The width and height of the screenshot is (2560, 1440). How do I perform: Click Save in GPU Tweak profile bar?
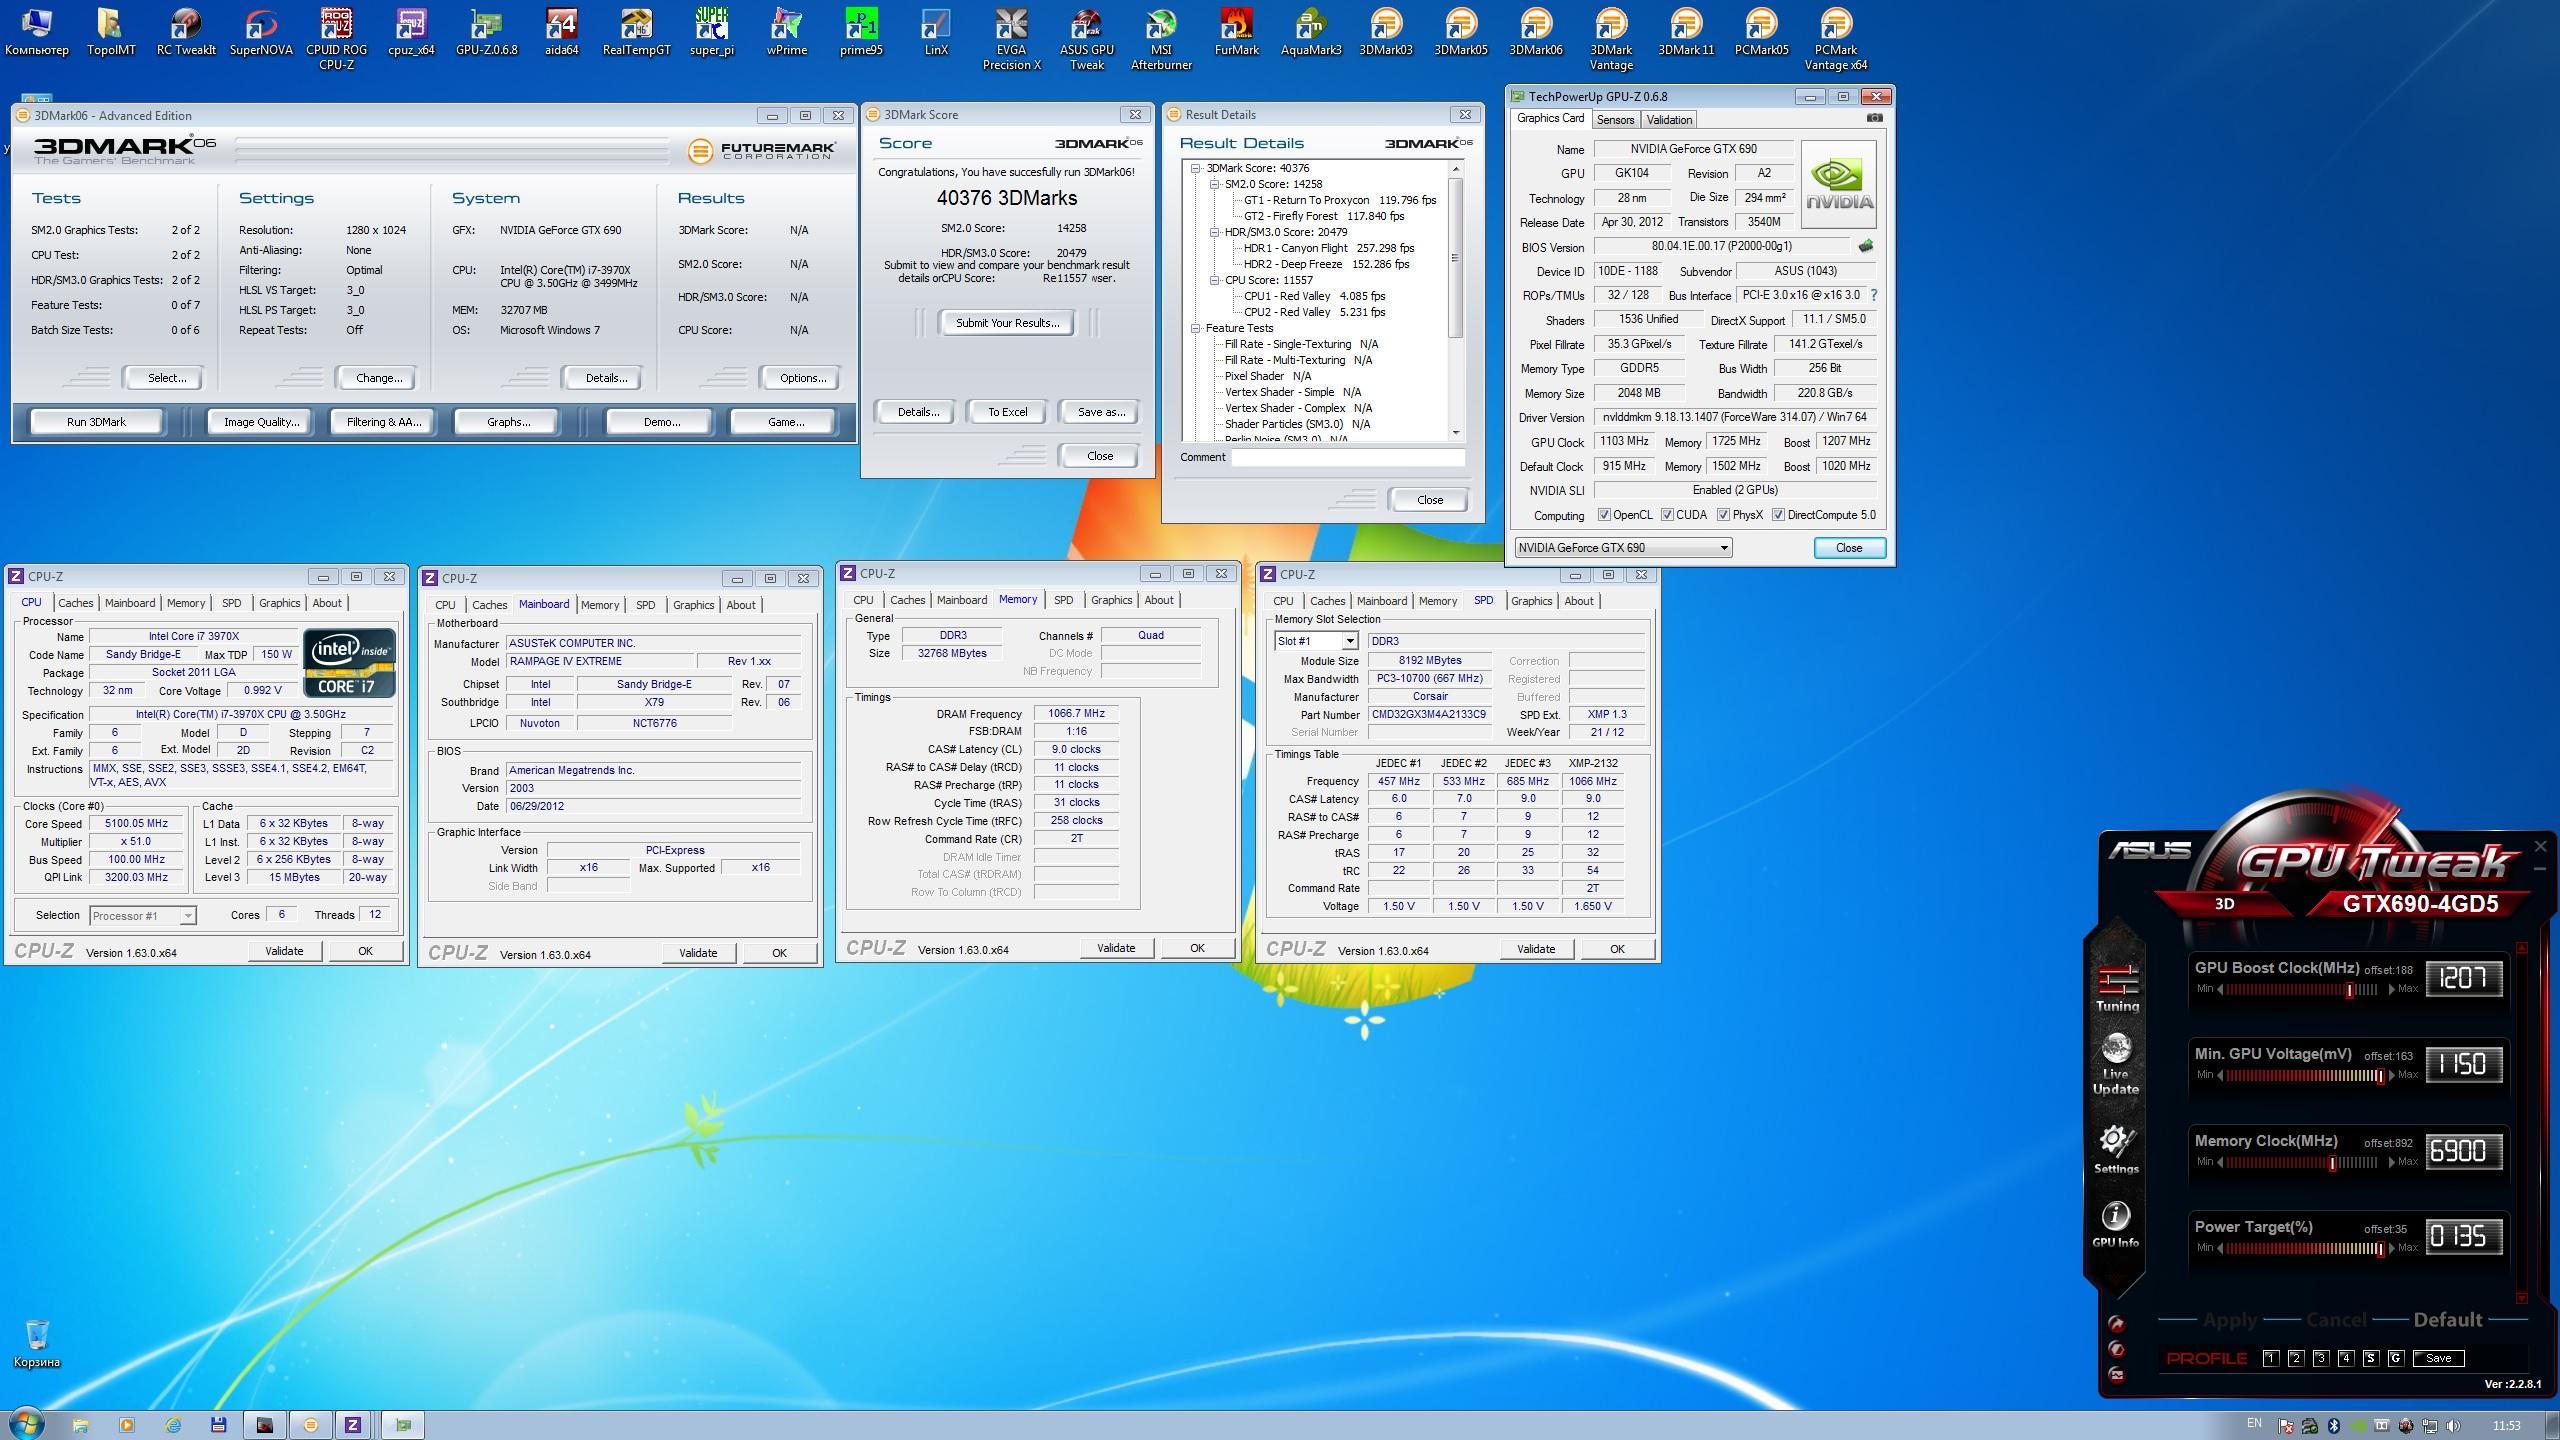tap(2438, 1358)
